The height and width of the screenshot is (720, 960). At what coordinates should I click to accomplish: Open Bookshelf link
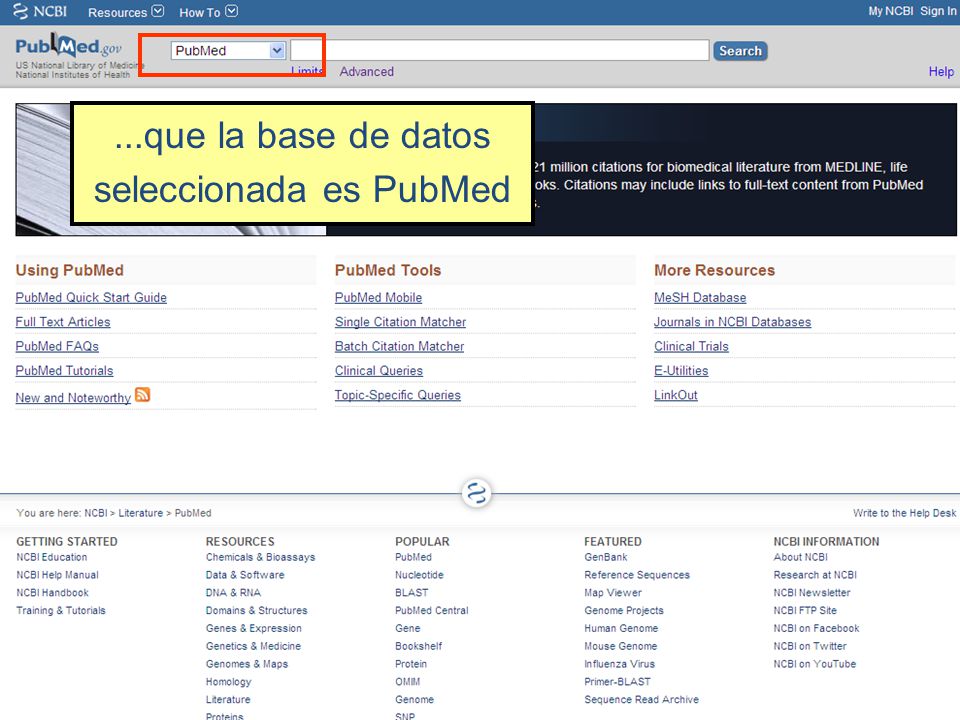click(x=419, y=646)
